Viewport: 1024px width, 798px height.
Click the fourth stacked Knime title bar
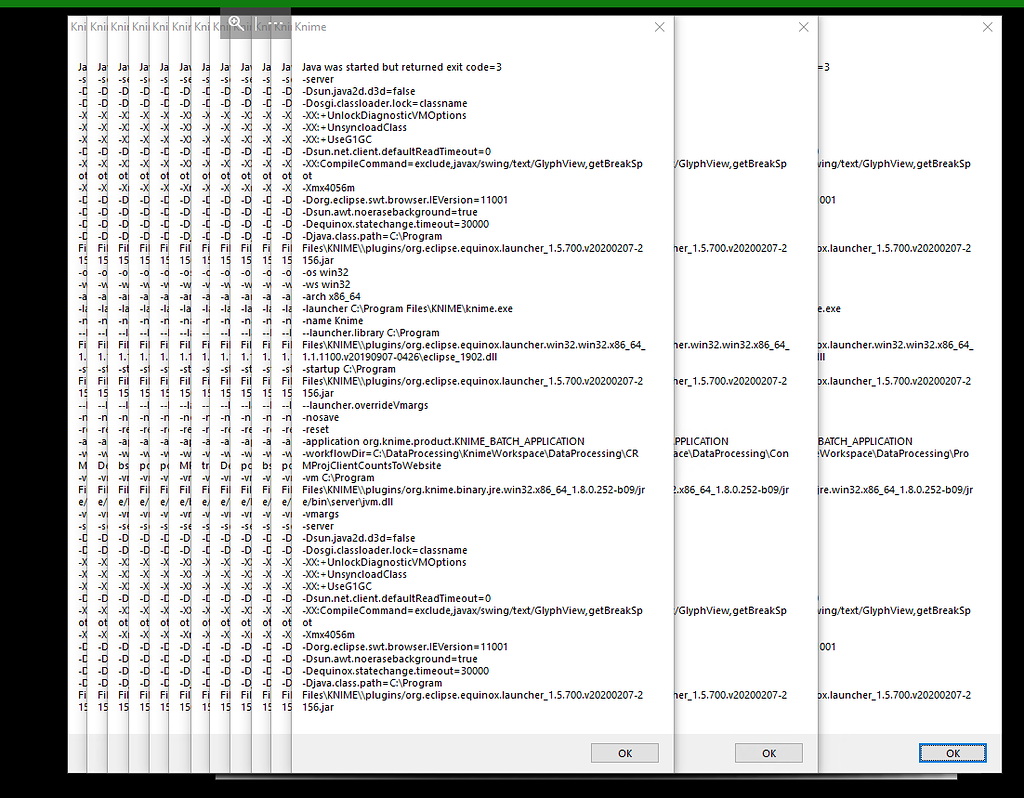click(x=138, y=27)
